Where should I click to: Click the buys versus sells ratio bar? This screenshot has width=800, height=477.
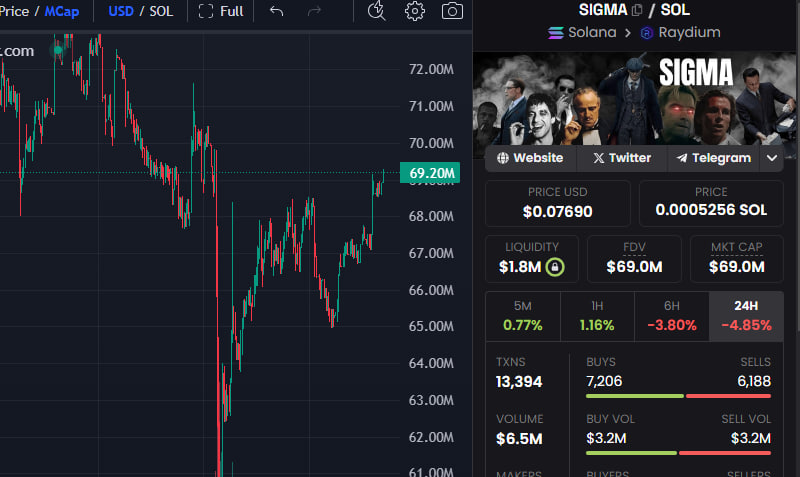[x=678, y=396]
